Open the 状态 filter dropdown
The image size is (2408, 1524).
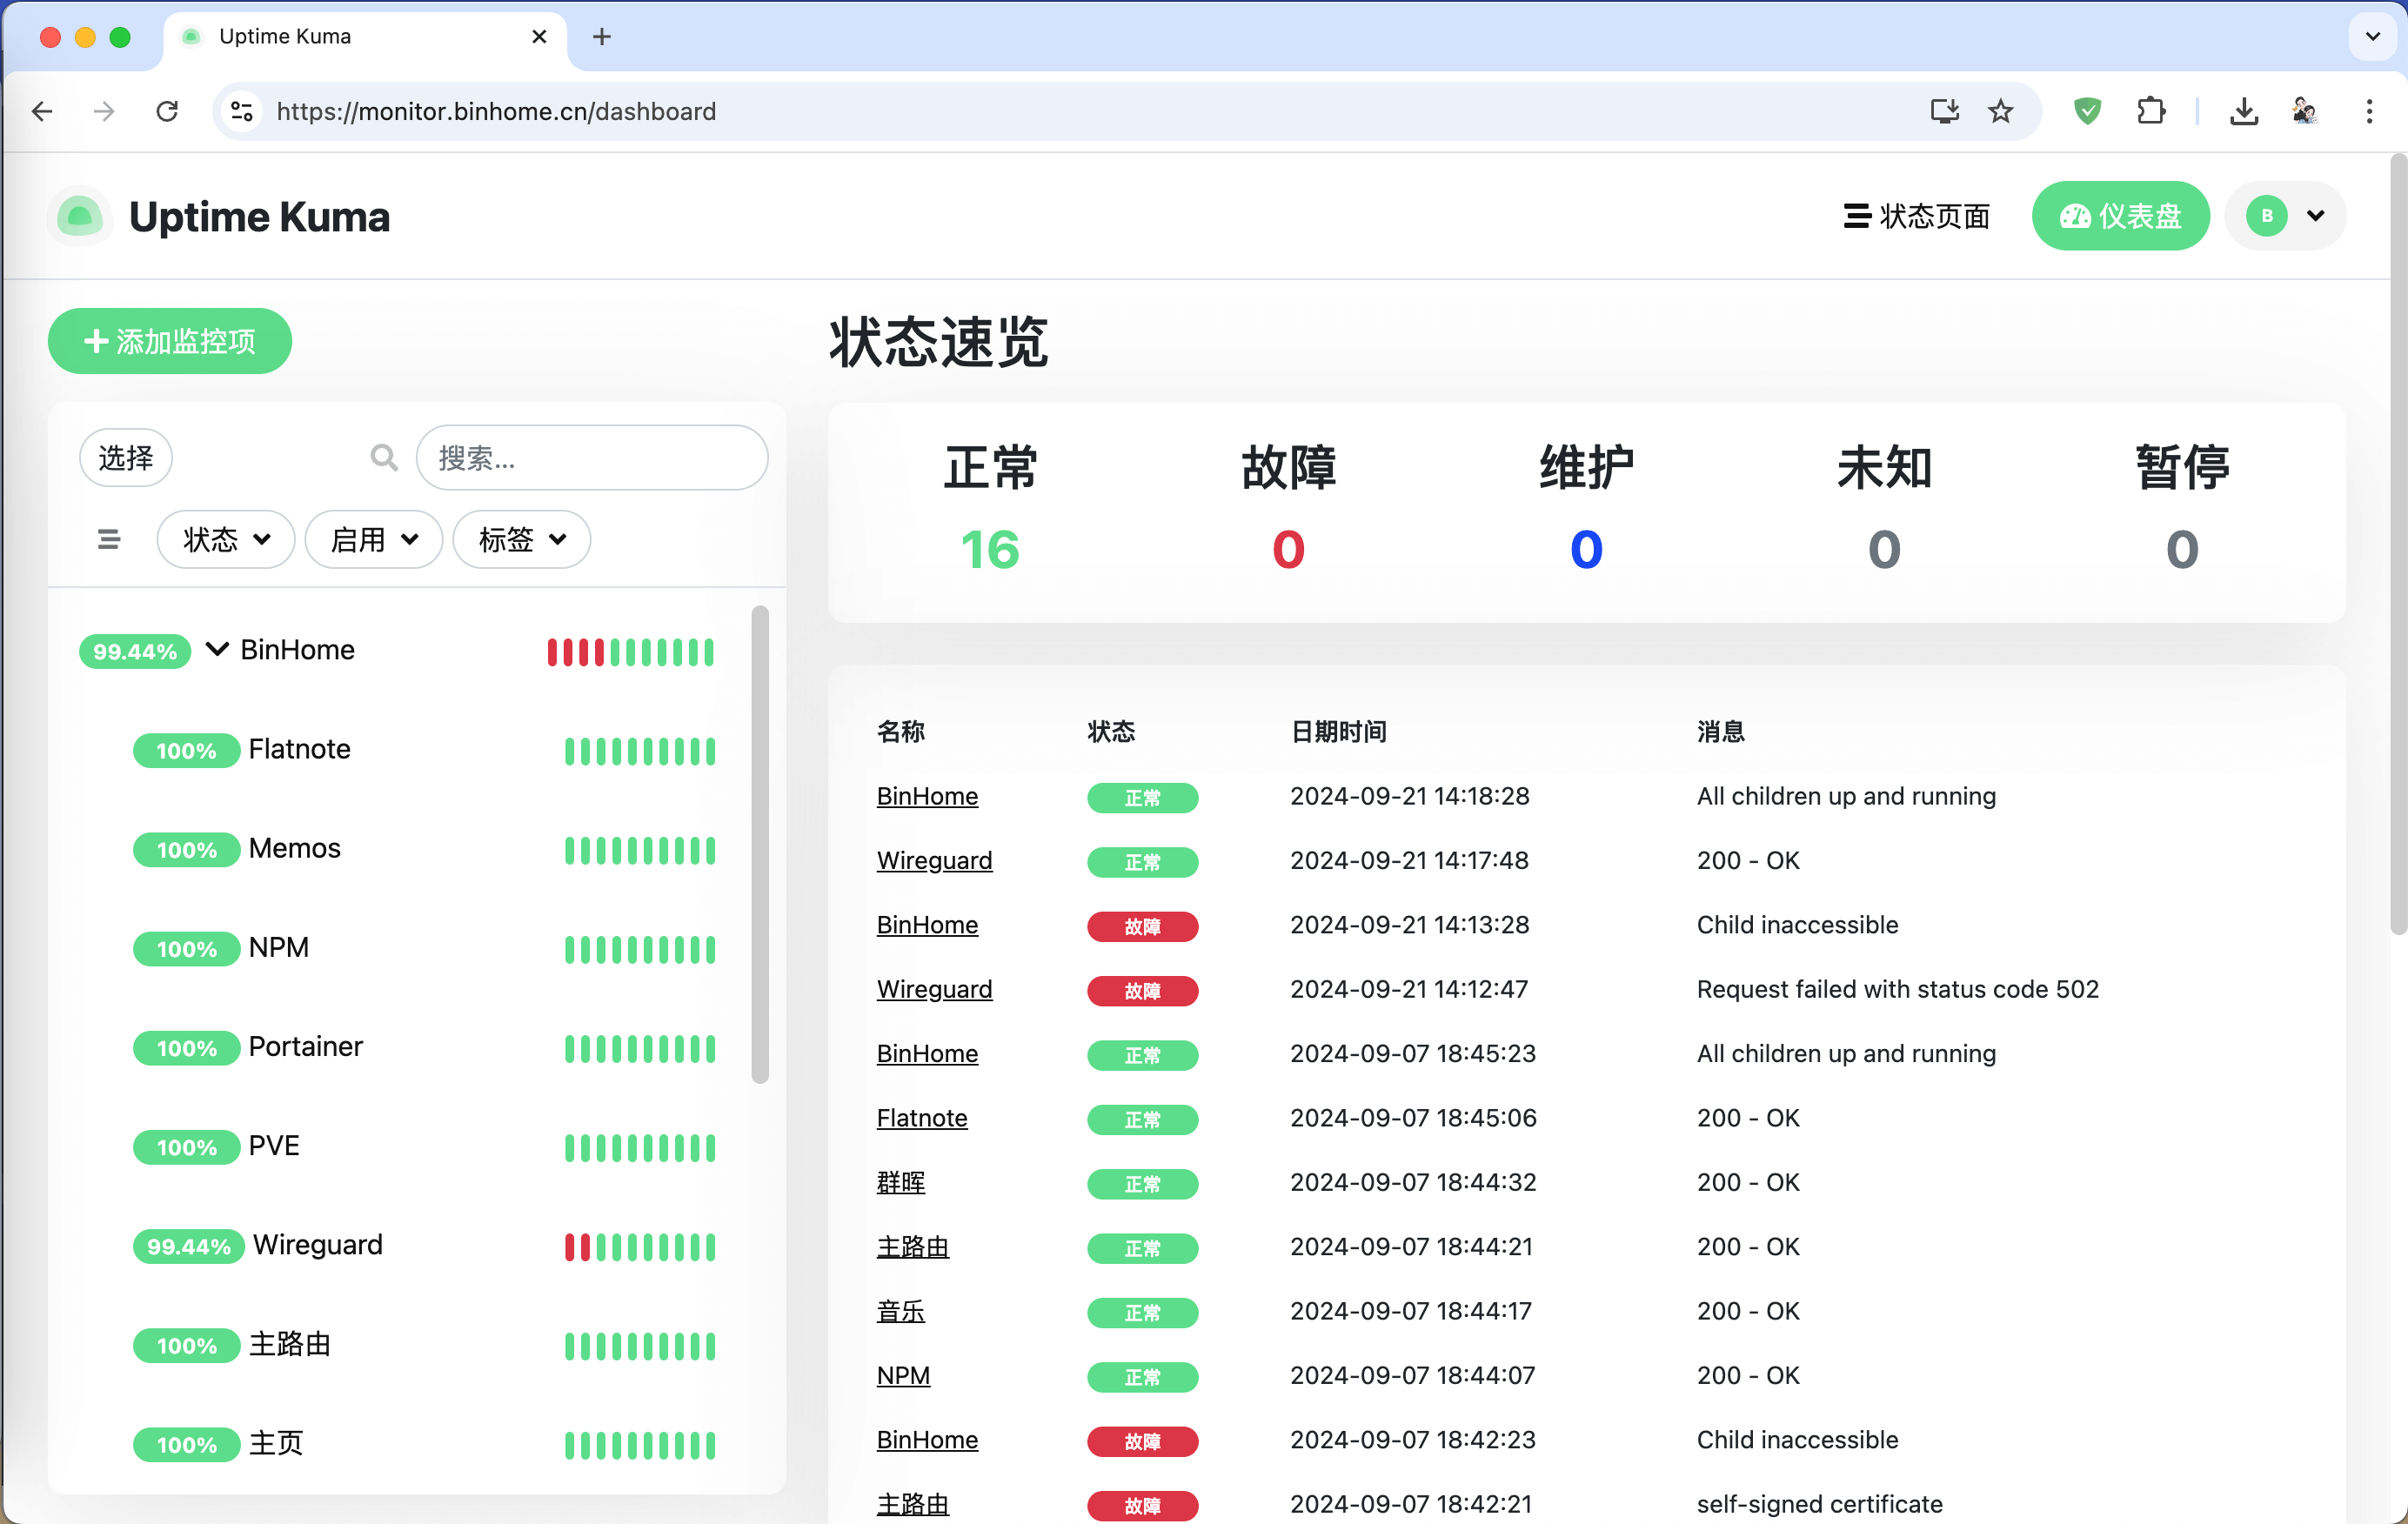[226, 540]
